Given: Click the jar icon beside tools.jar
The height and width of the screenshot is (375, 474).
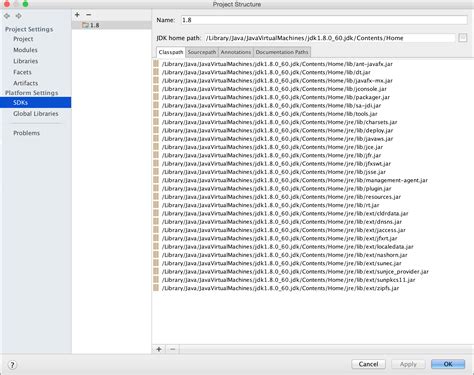Looking at the screenshot, I should point(156,114).
